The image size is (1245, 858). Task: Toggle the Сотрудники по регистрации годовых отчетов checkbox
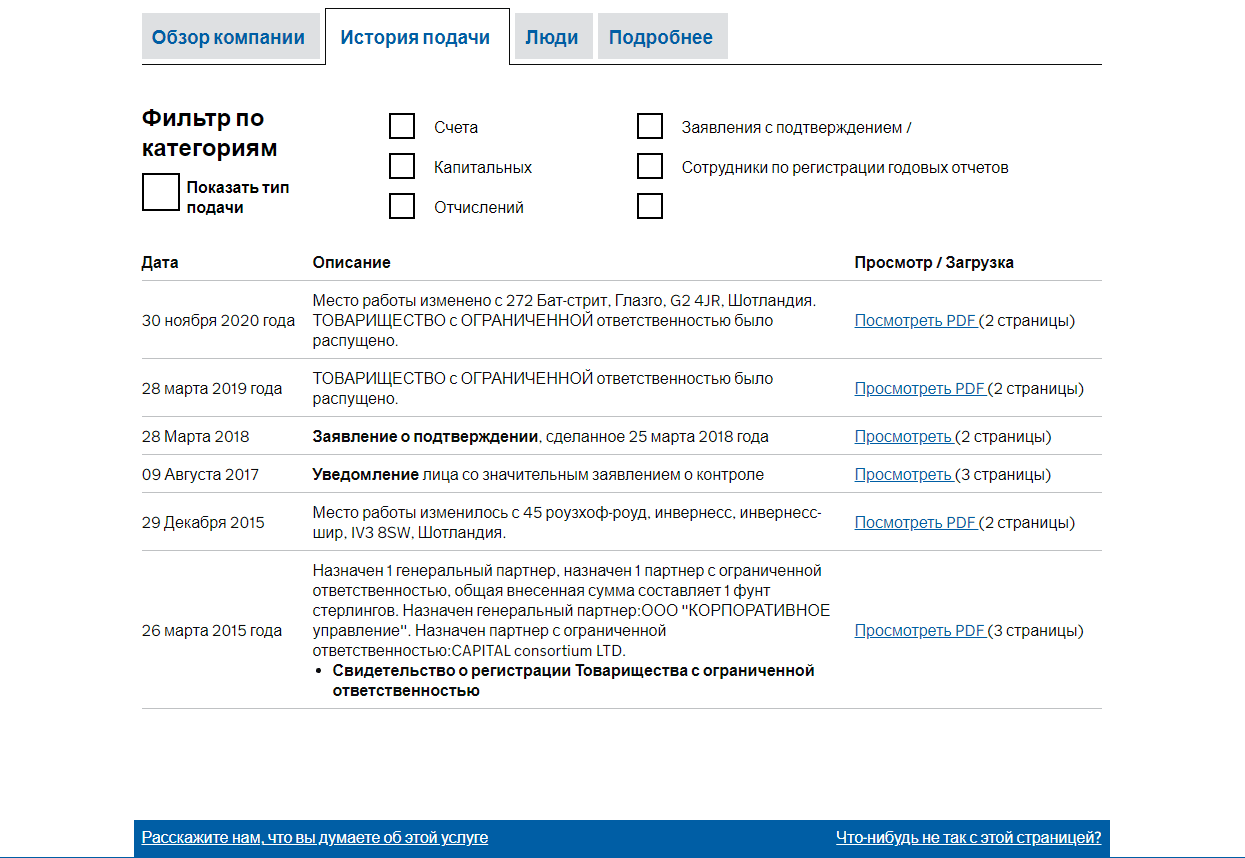(650, 166)
